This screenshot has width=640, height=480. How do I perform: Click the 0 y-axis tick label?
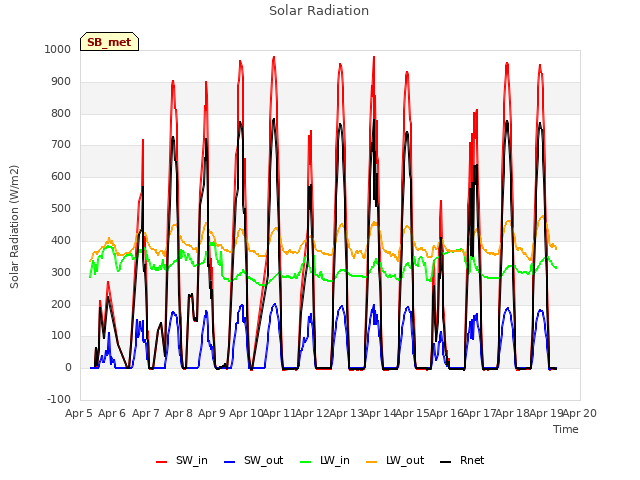68,367
